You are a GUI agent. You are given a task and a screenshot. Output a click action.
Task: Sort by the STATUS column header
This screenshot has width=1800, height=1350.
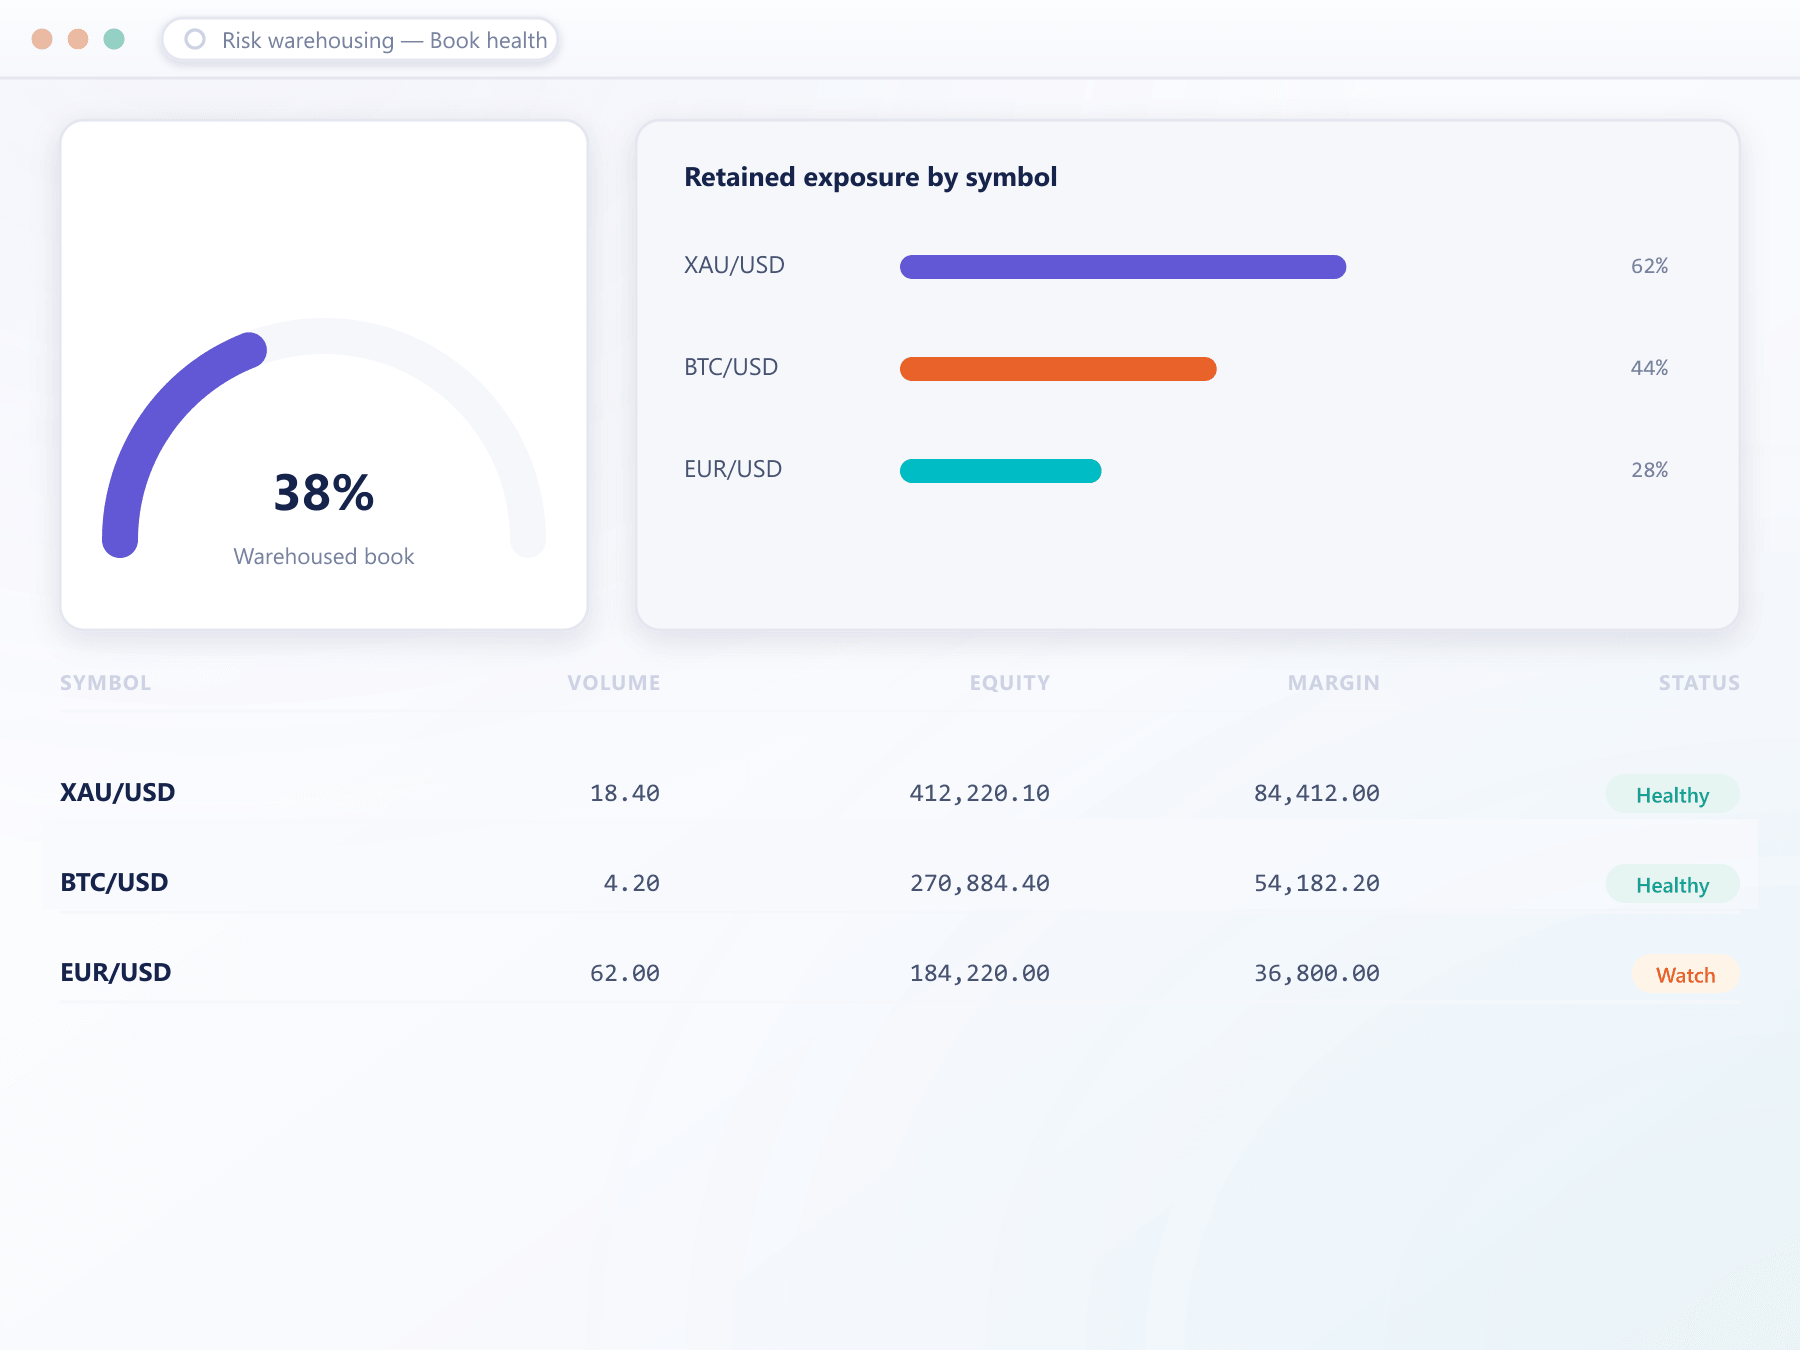pos(1699,683)
